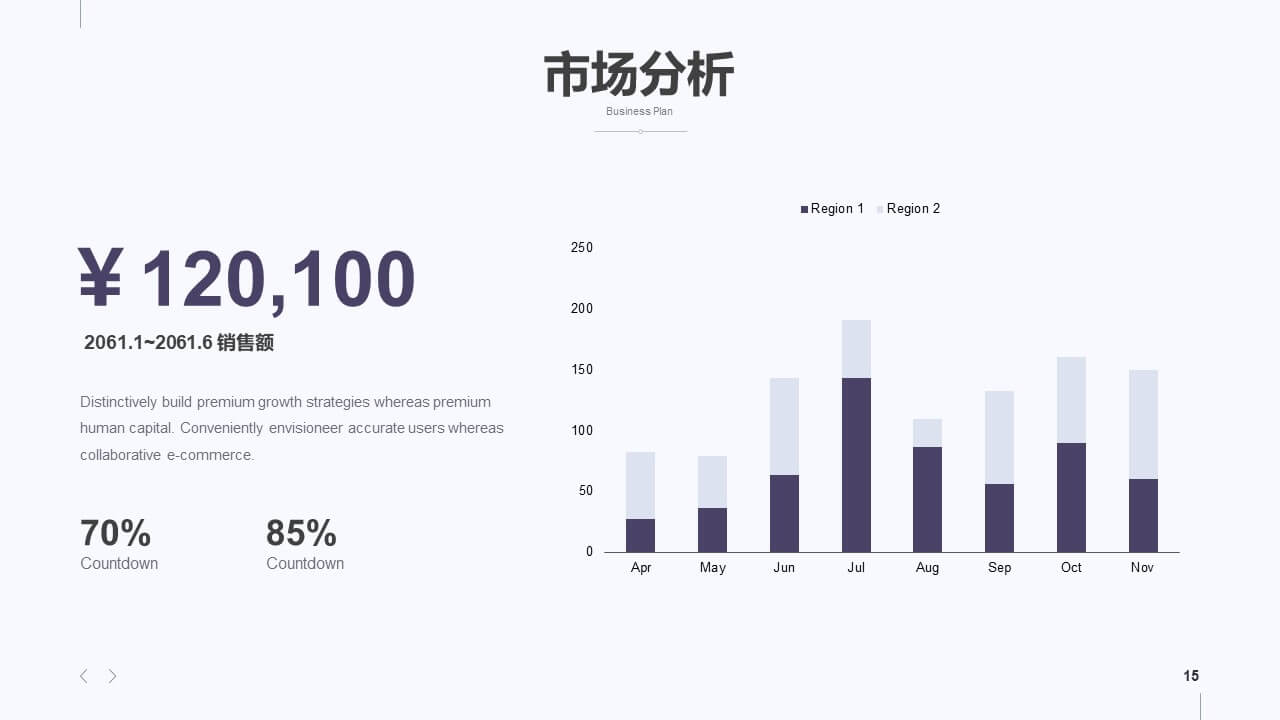Click the dark Jul bar segment
This screenshot has height=720, width=1280.
click(856, 465)
